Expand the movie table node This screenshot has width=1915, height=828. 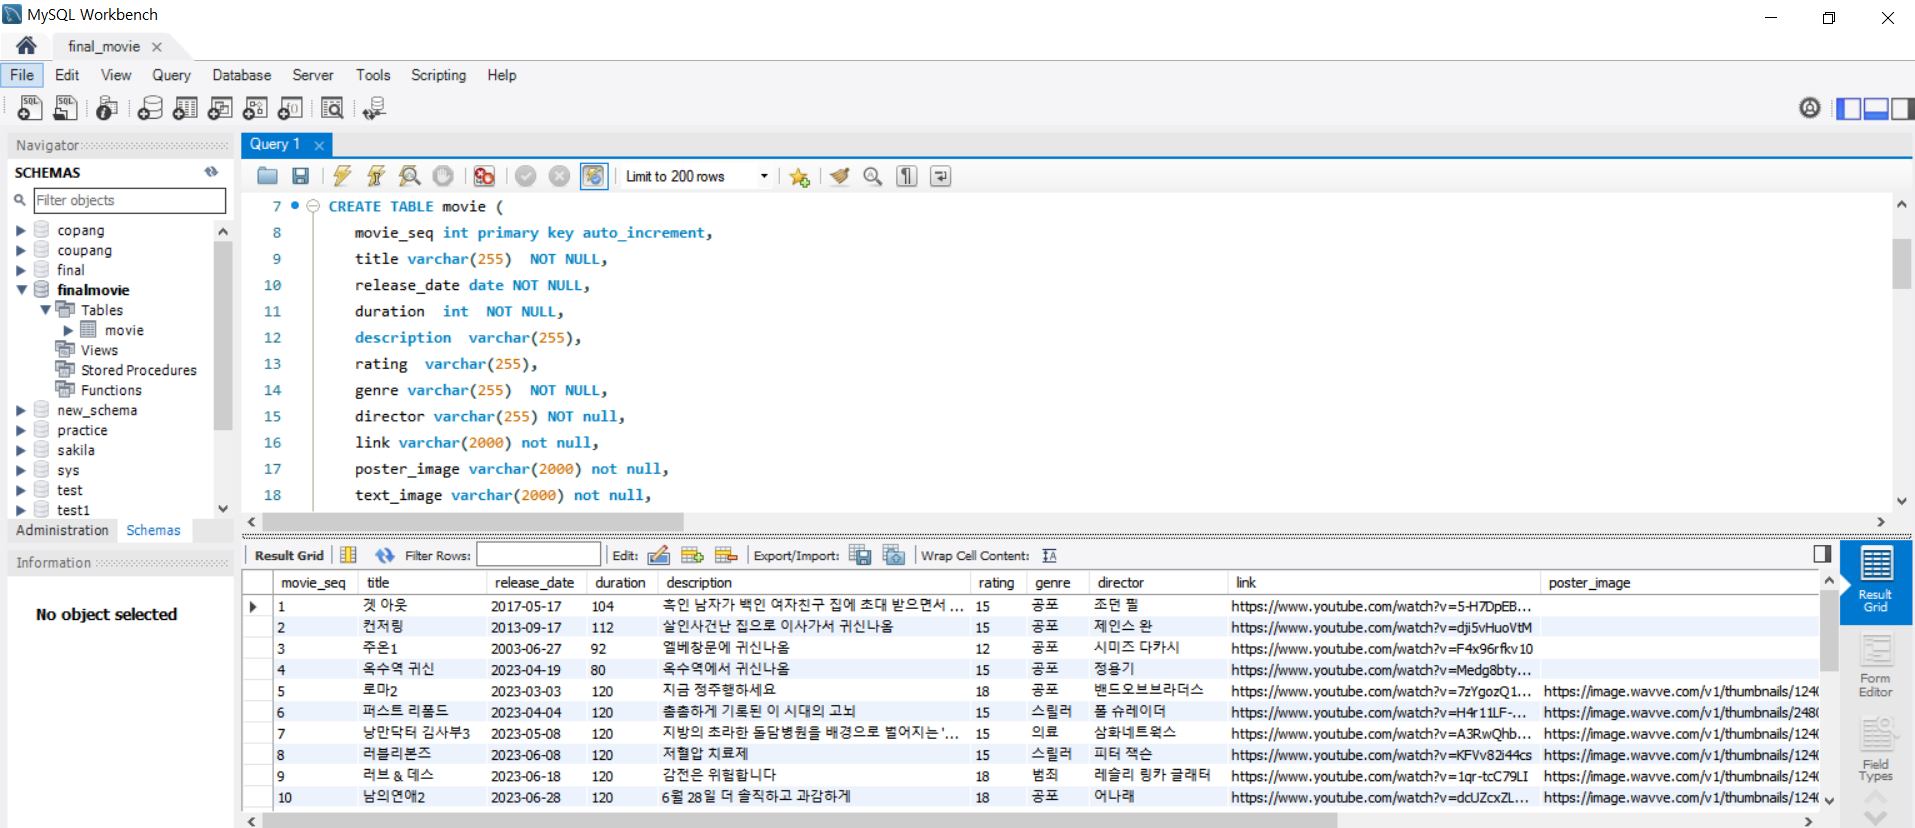point(68,330)
